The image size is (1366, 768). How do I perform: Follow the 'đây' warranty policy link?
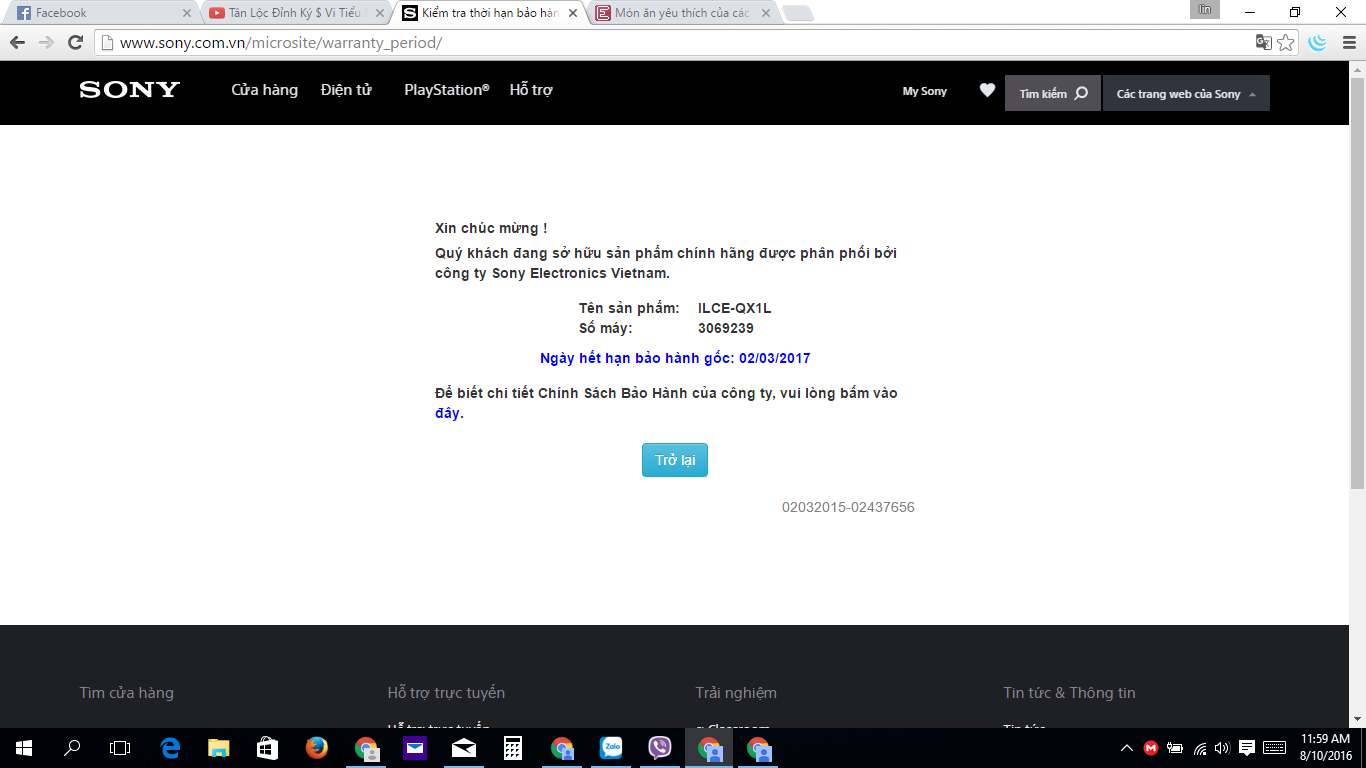pos(447,413)
